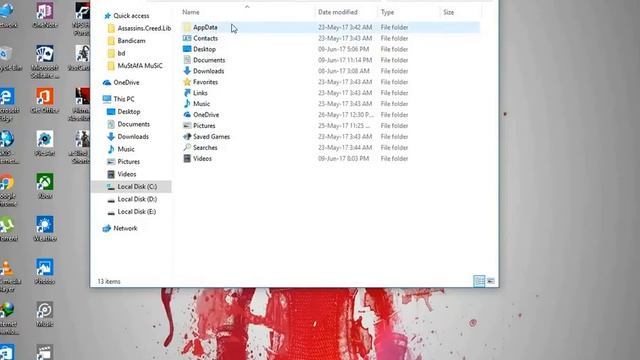Open the Contacts folder icon

(187, 38)
